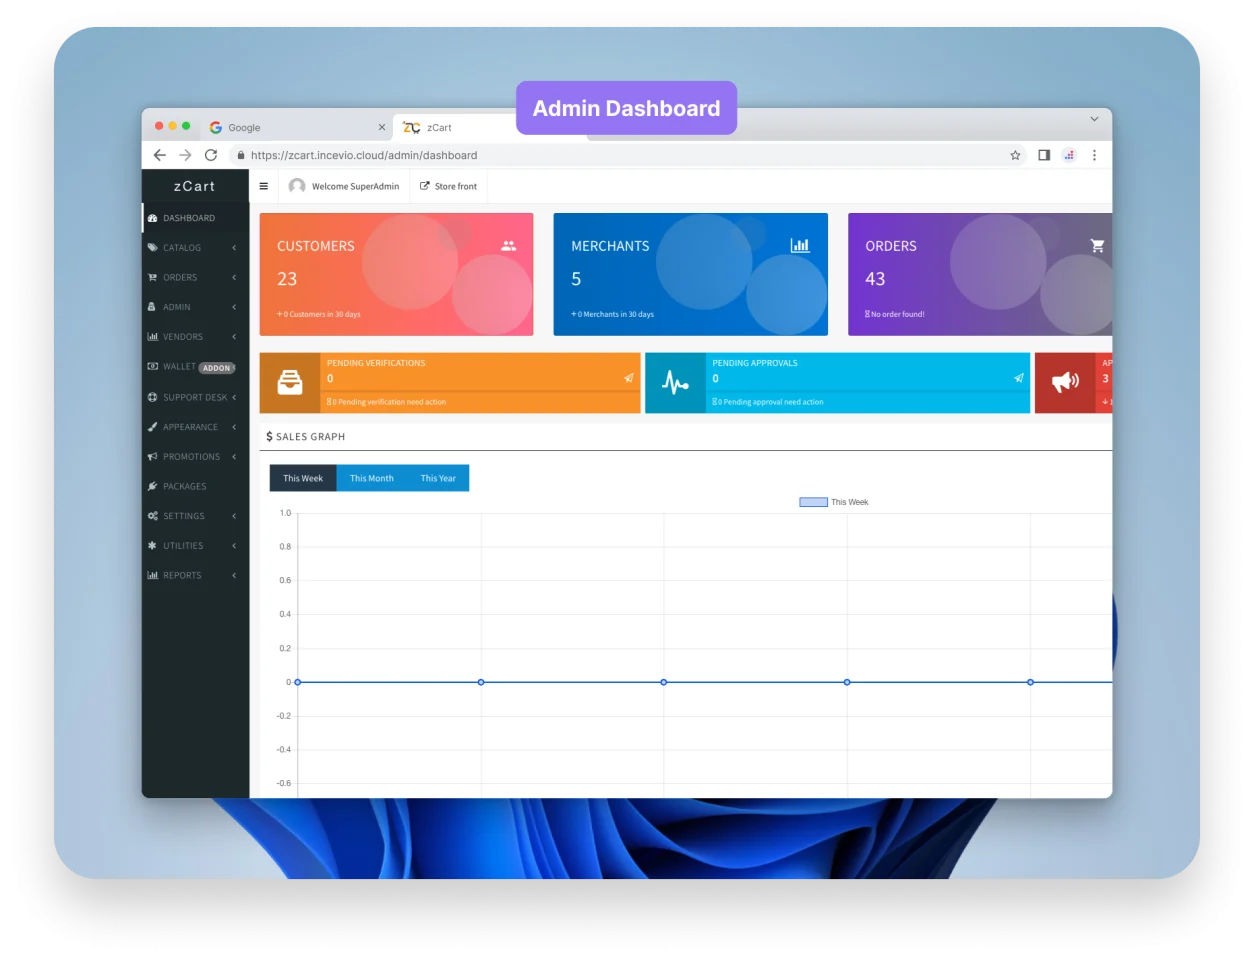This screenshot has width=1254, height=960.
Task: Click the Orders count 43
Action: [875, 279]
